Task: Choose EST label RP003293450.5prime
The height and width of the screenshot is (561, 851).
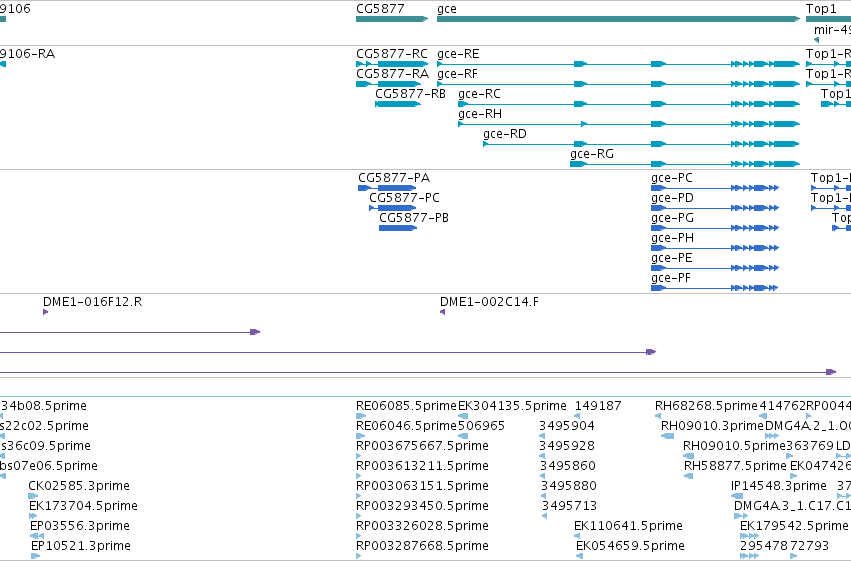Action: pyautogui.click(x=422, y=506)
